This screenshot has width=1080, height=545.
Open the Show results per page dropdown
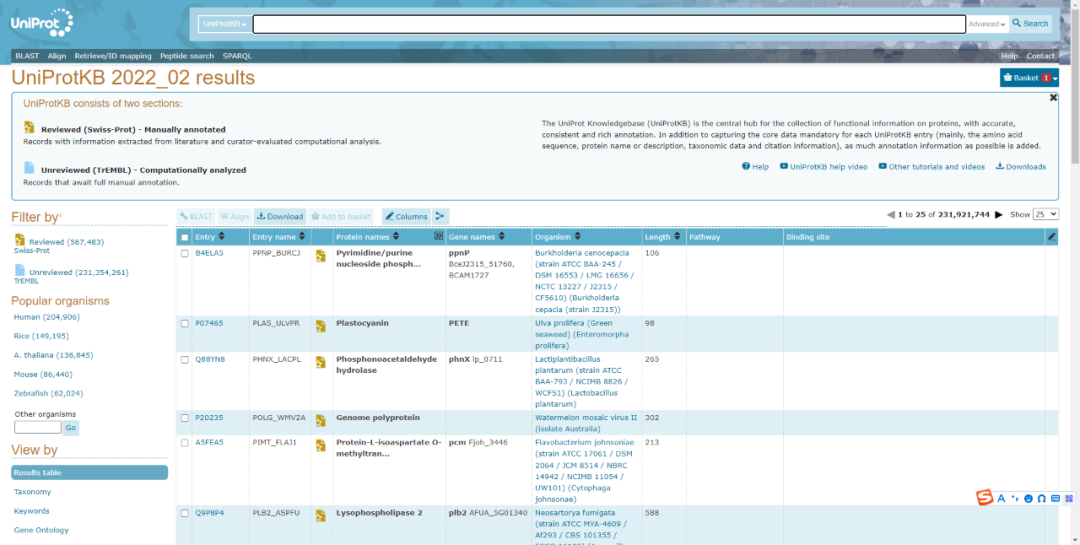1046,215
